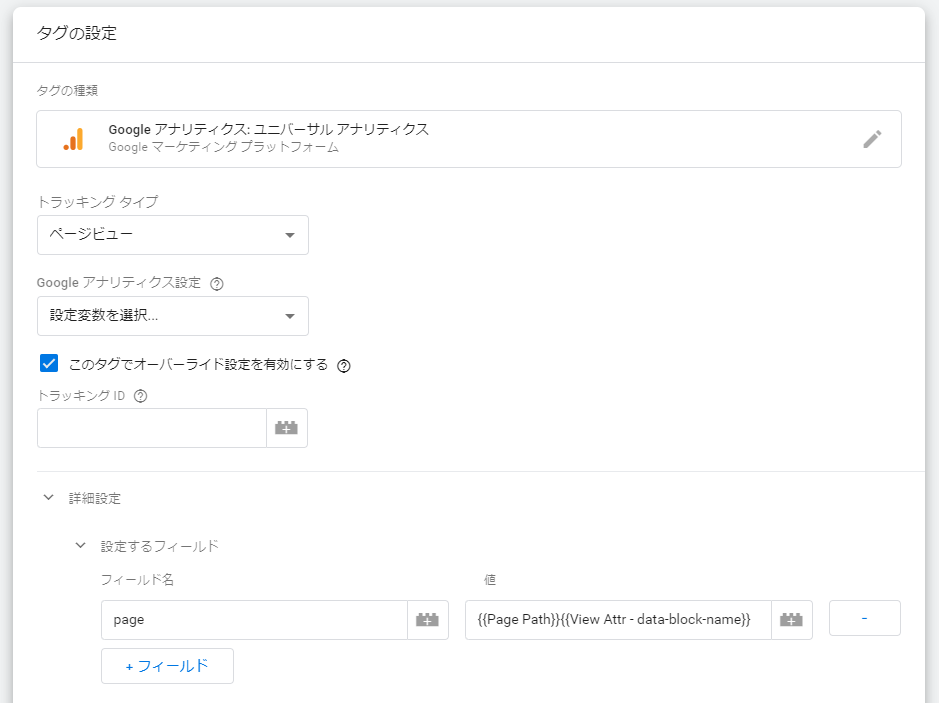
Task: Open the 設定変数を選択 dropdown
Action: (x=172, y=316)
